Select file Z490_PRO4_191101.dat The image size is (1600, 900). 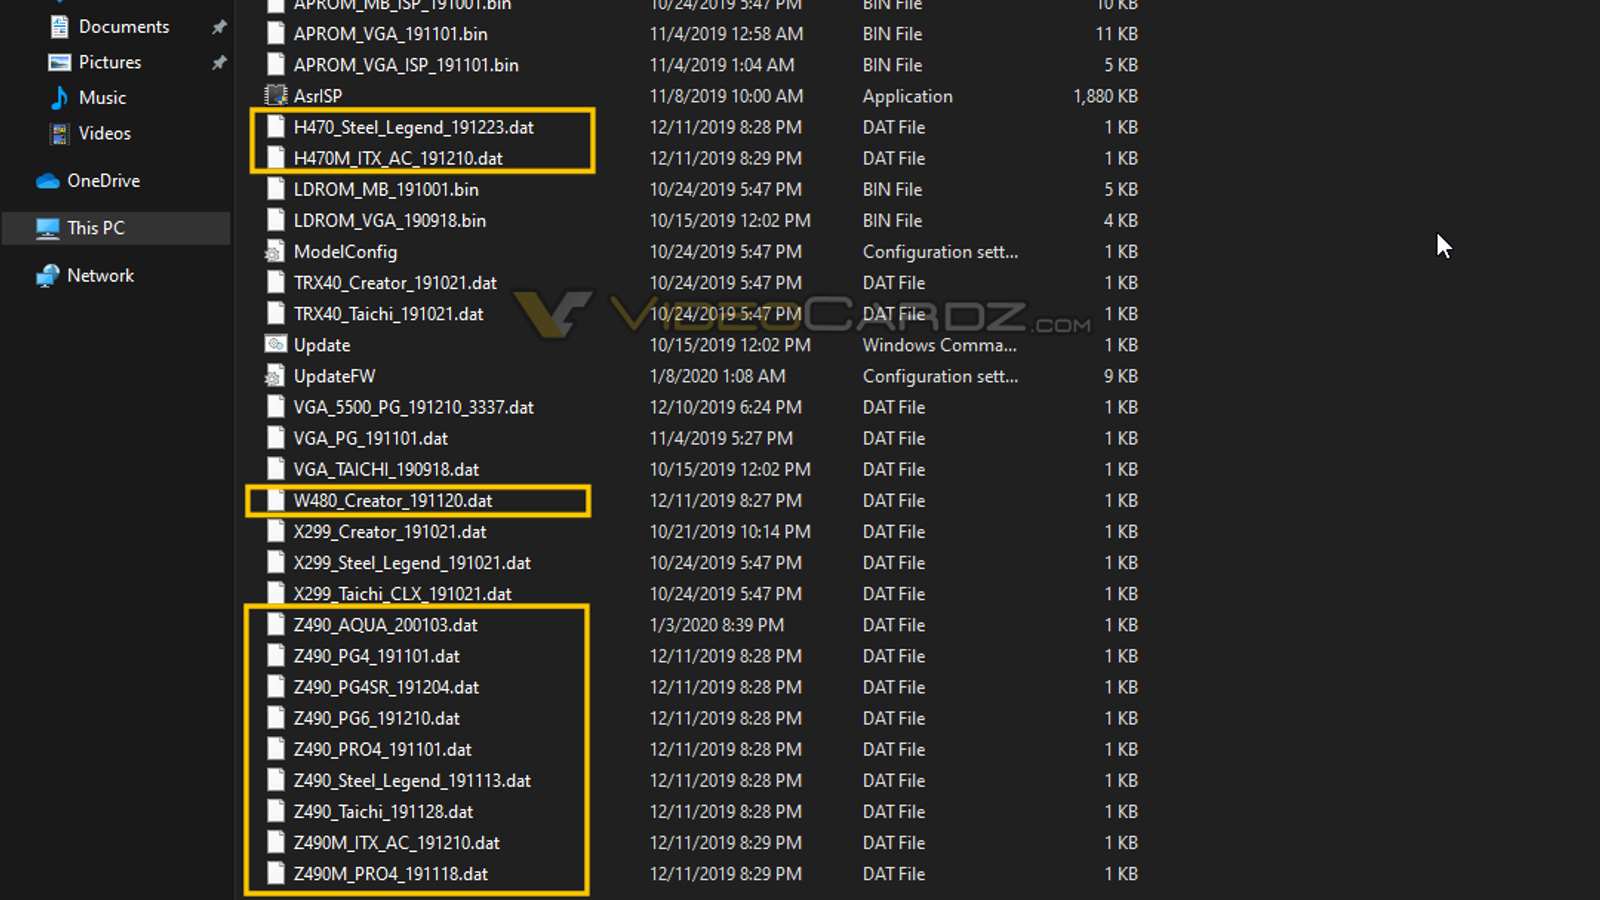point(383,749)
